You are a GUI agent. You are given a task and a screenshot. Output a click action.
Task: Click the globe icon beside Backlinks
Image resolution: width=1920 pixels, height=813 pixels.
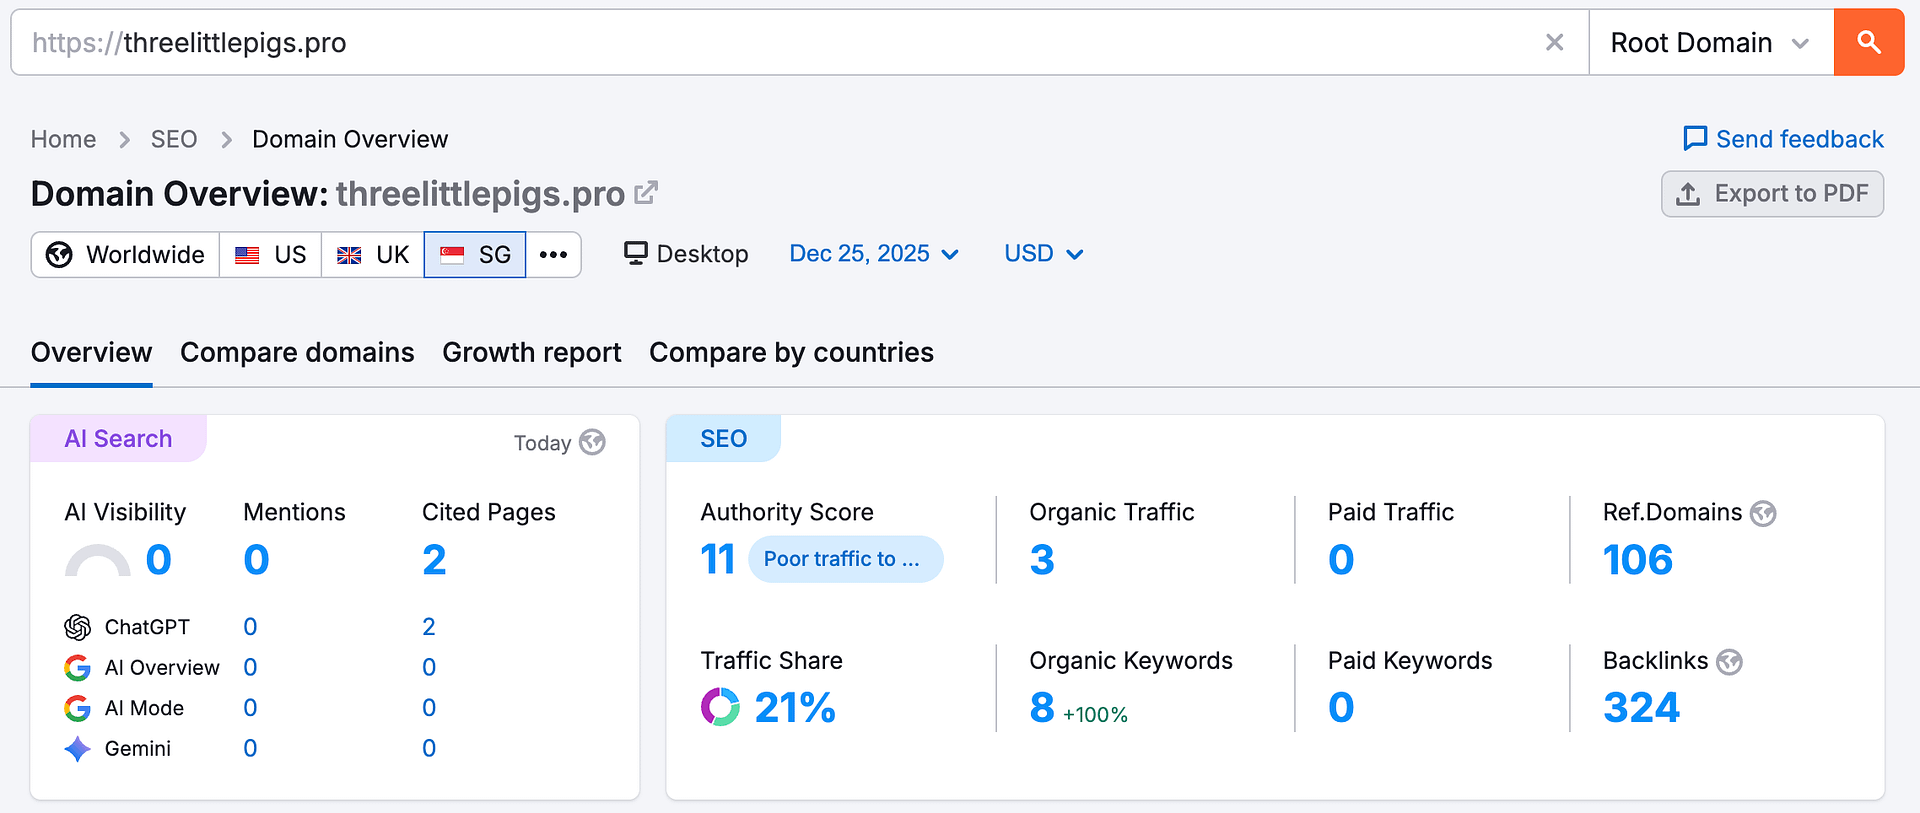pyautogui.click(x=1729, y=662)
